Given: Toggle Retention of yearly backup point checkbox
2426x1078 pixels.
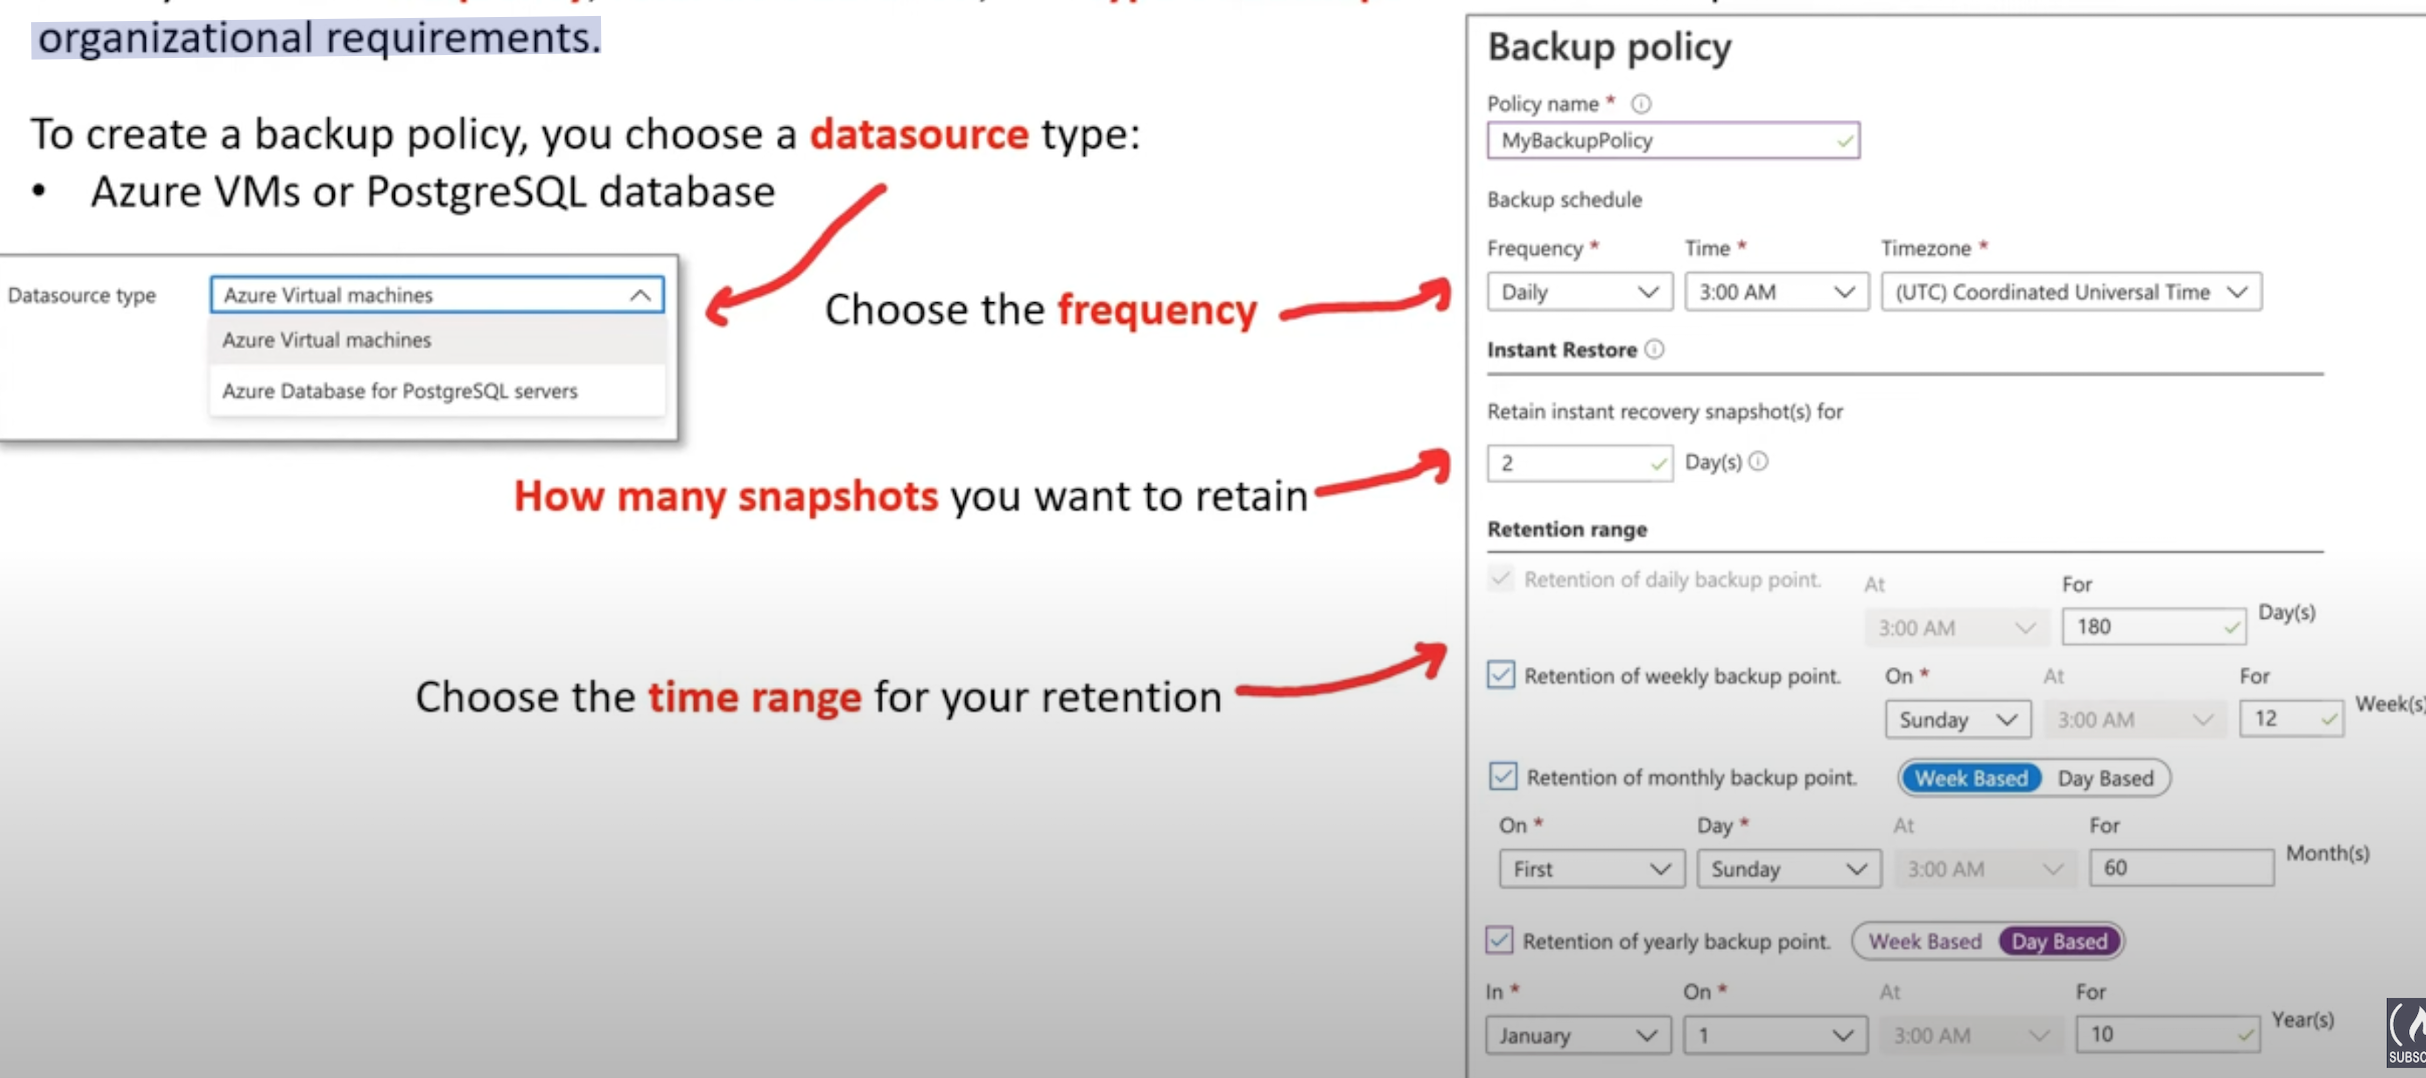Looking at the screenshot, I should click(x=1498, y=940).
